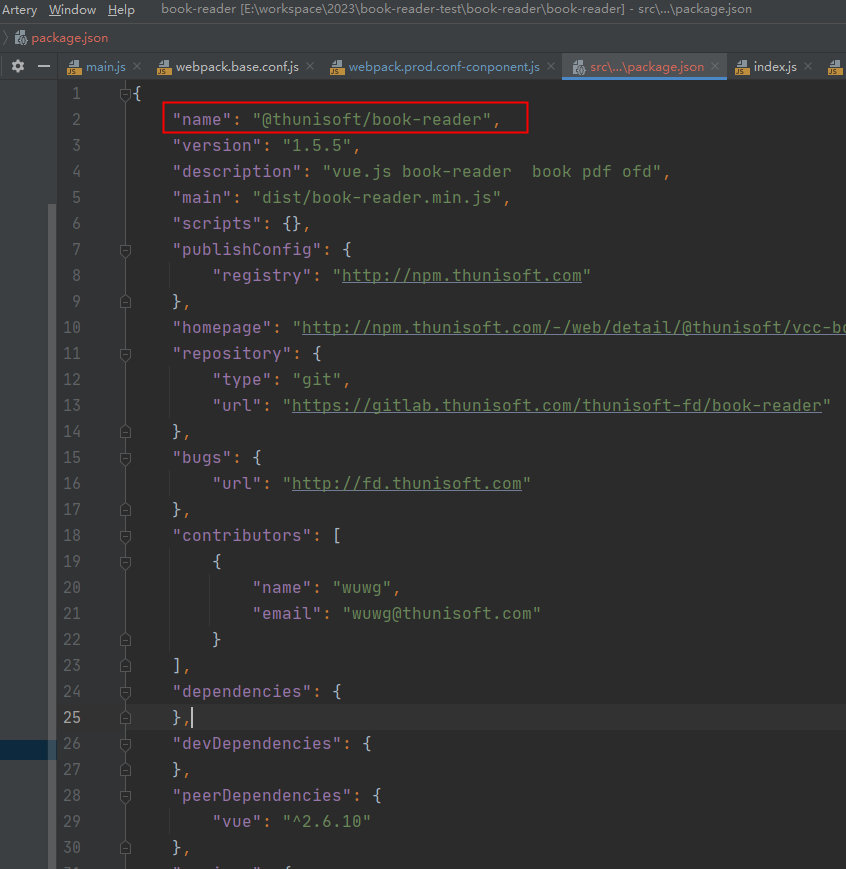This screenshot has height=869, width=846.
Task: Switch to the webpack.base.conf.js tab
Action: point(236,67)
